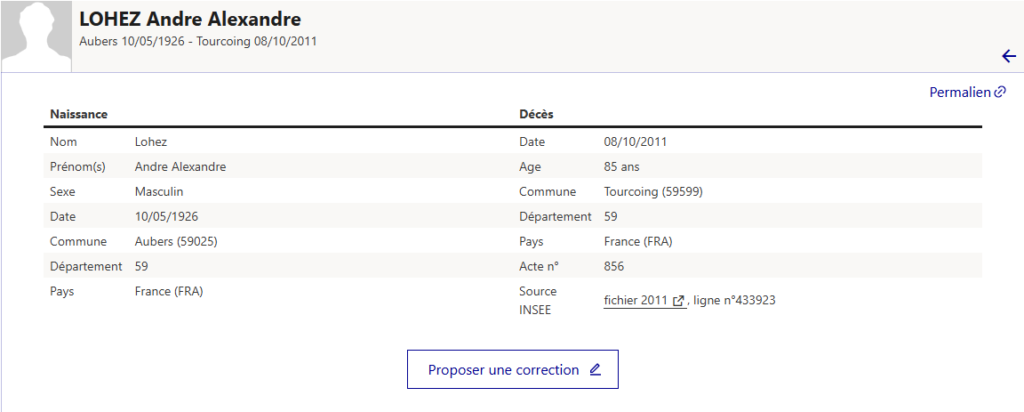Viewport: 1024px width, 412px height.
Task: Open the fichier 2011 source link
Action: (636, 300)
